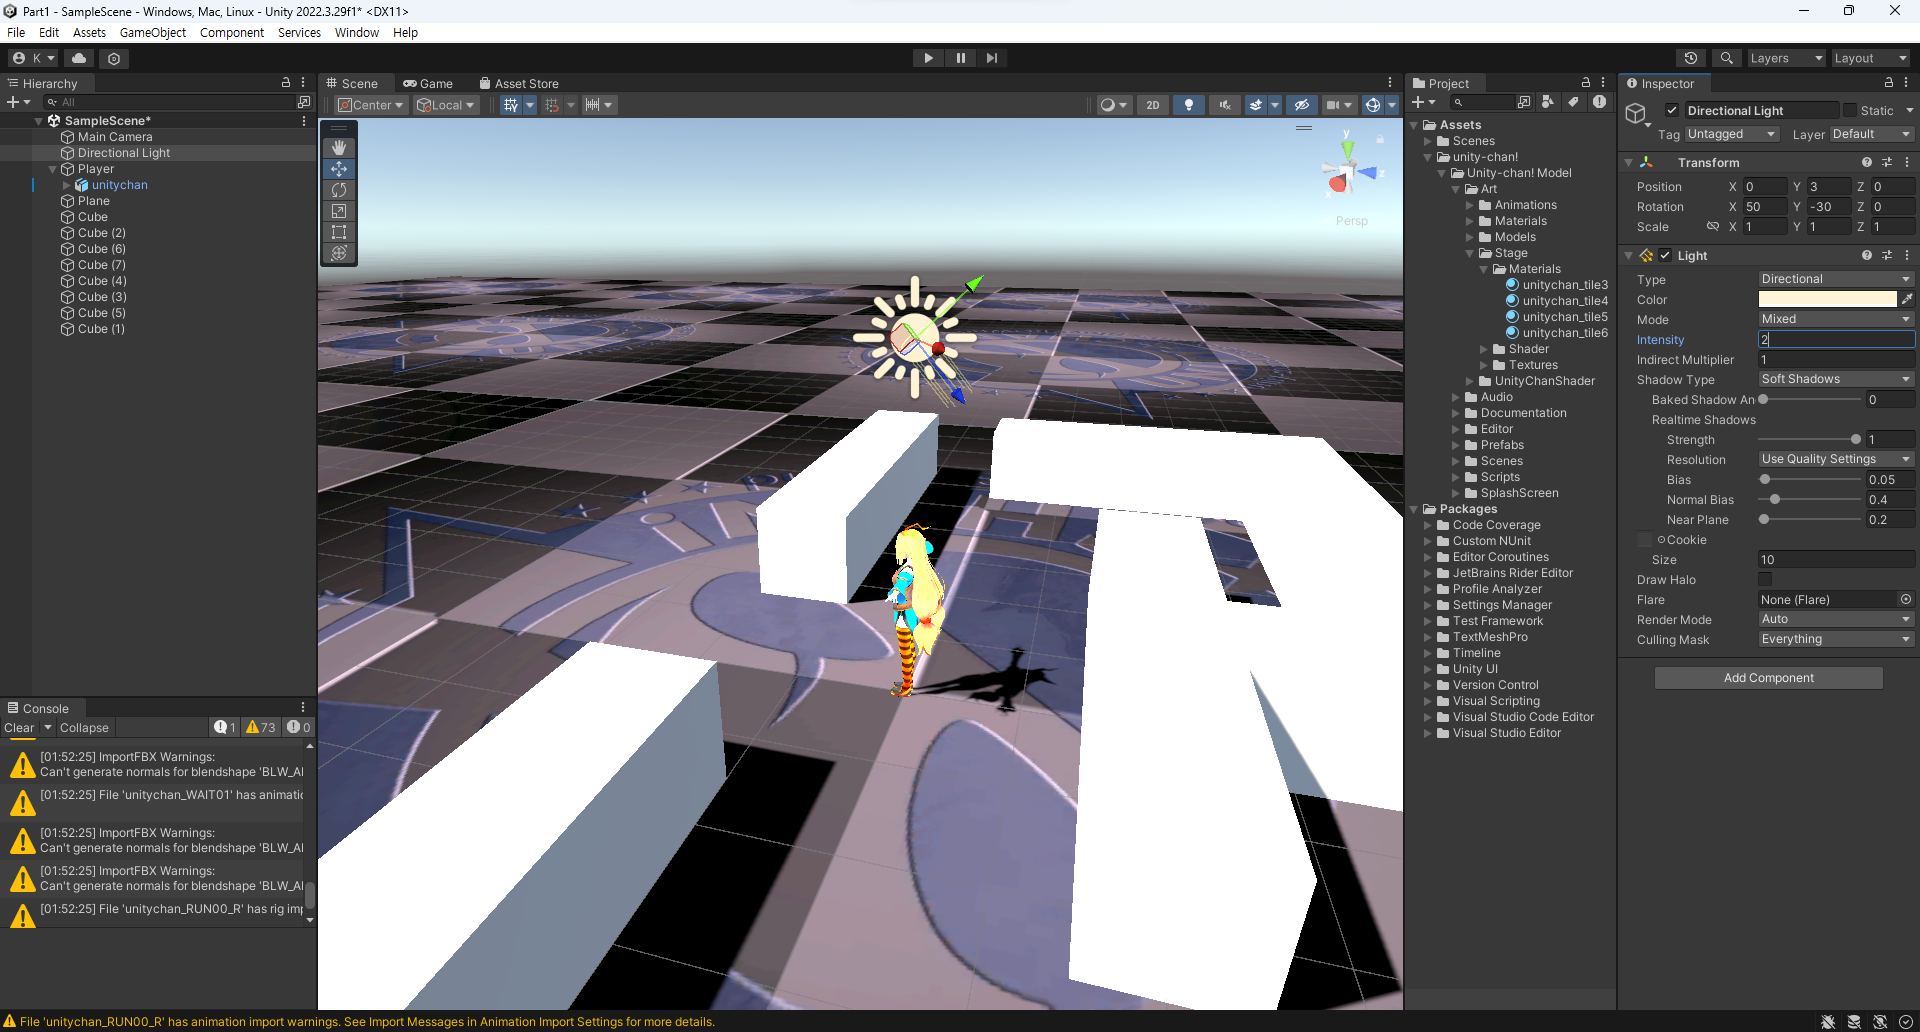Toggle Console Collapse button
This screenshot has width=1920, height=1032.
[84, 728]
